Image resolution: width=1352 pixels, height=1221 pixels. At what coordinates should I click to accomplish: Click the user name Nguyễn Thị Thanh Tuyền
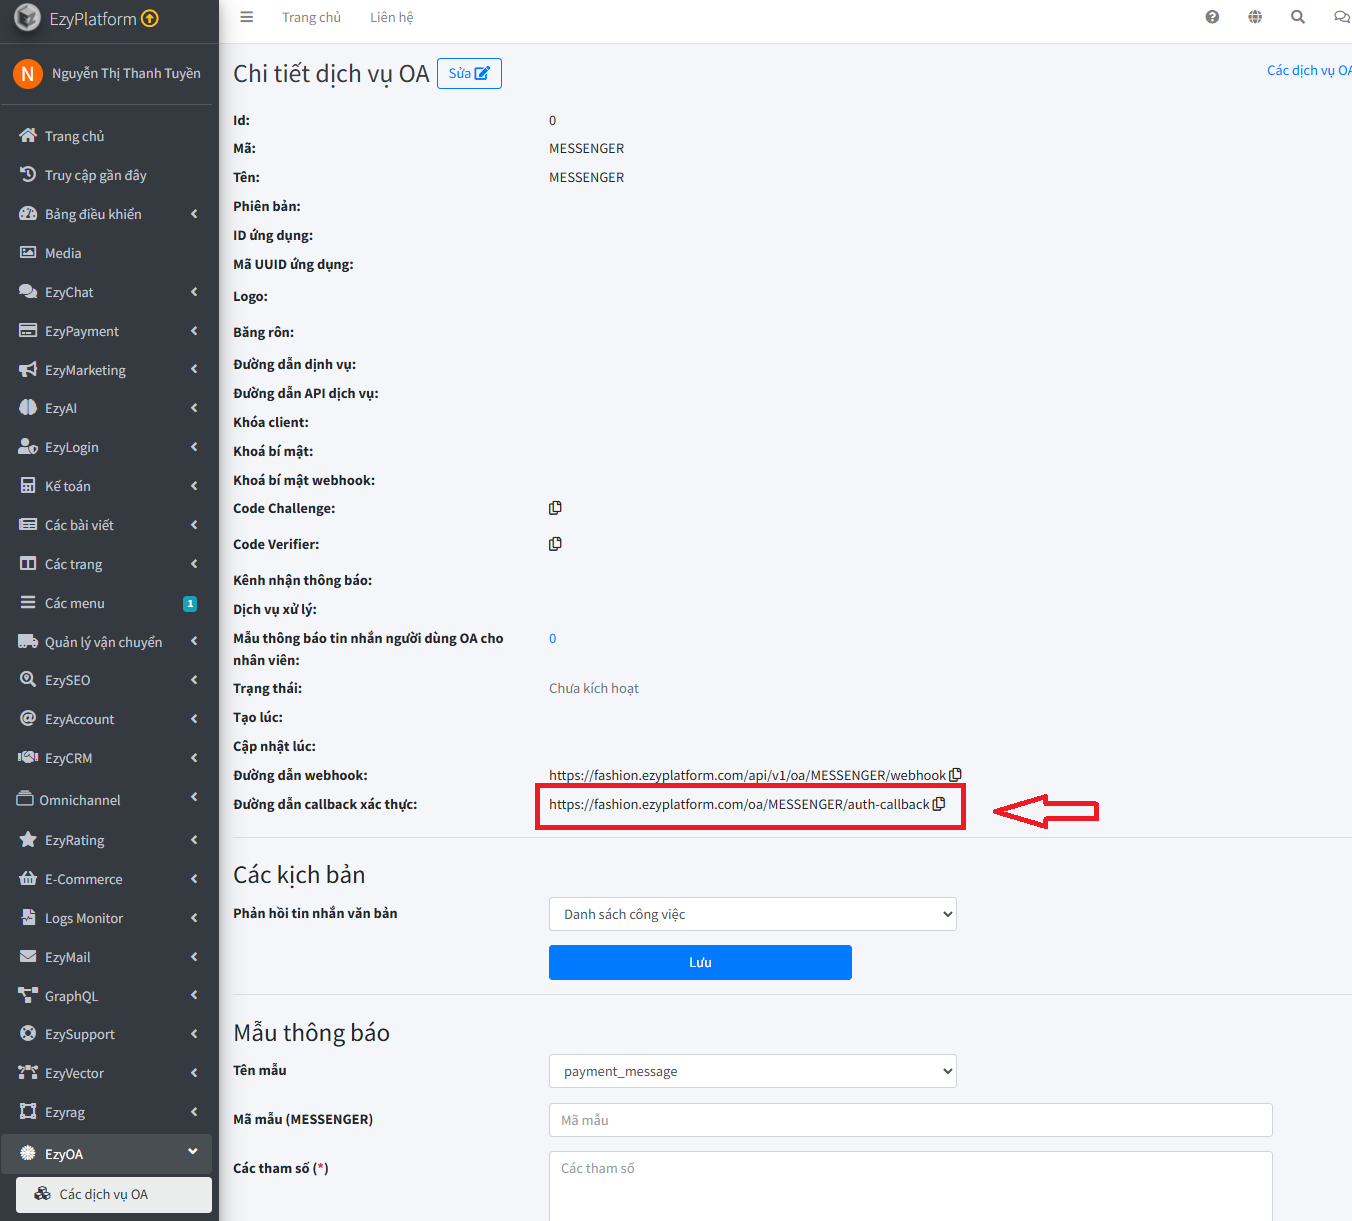[126, 73]
